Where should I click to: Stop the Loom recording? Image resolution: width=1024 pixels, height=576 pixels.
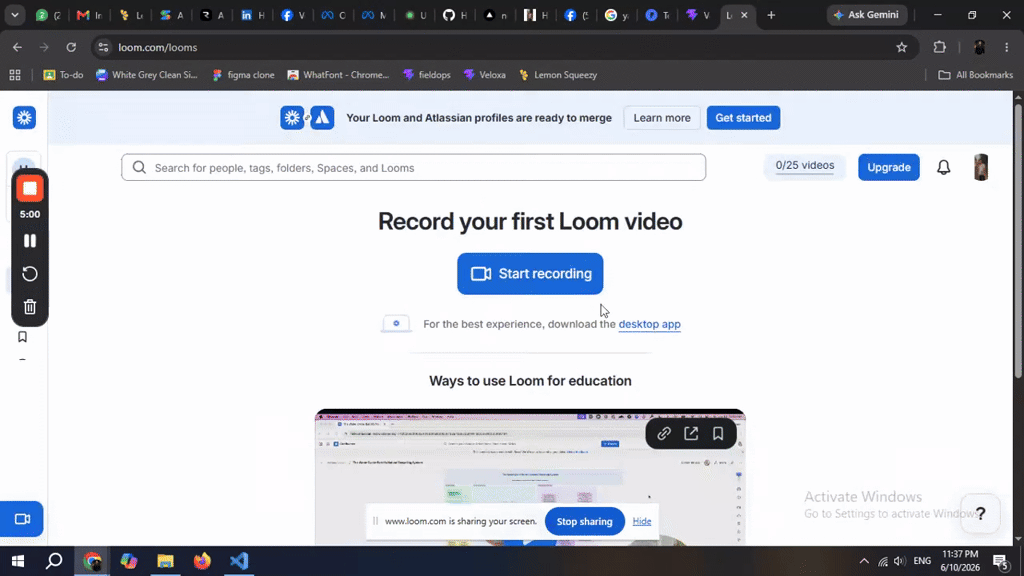tap(29, 189)
